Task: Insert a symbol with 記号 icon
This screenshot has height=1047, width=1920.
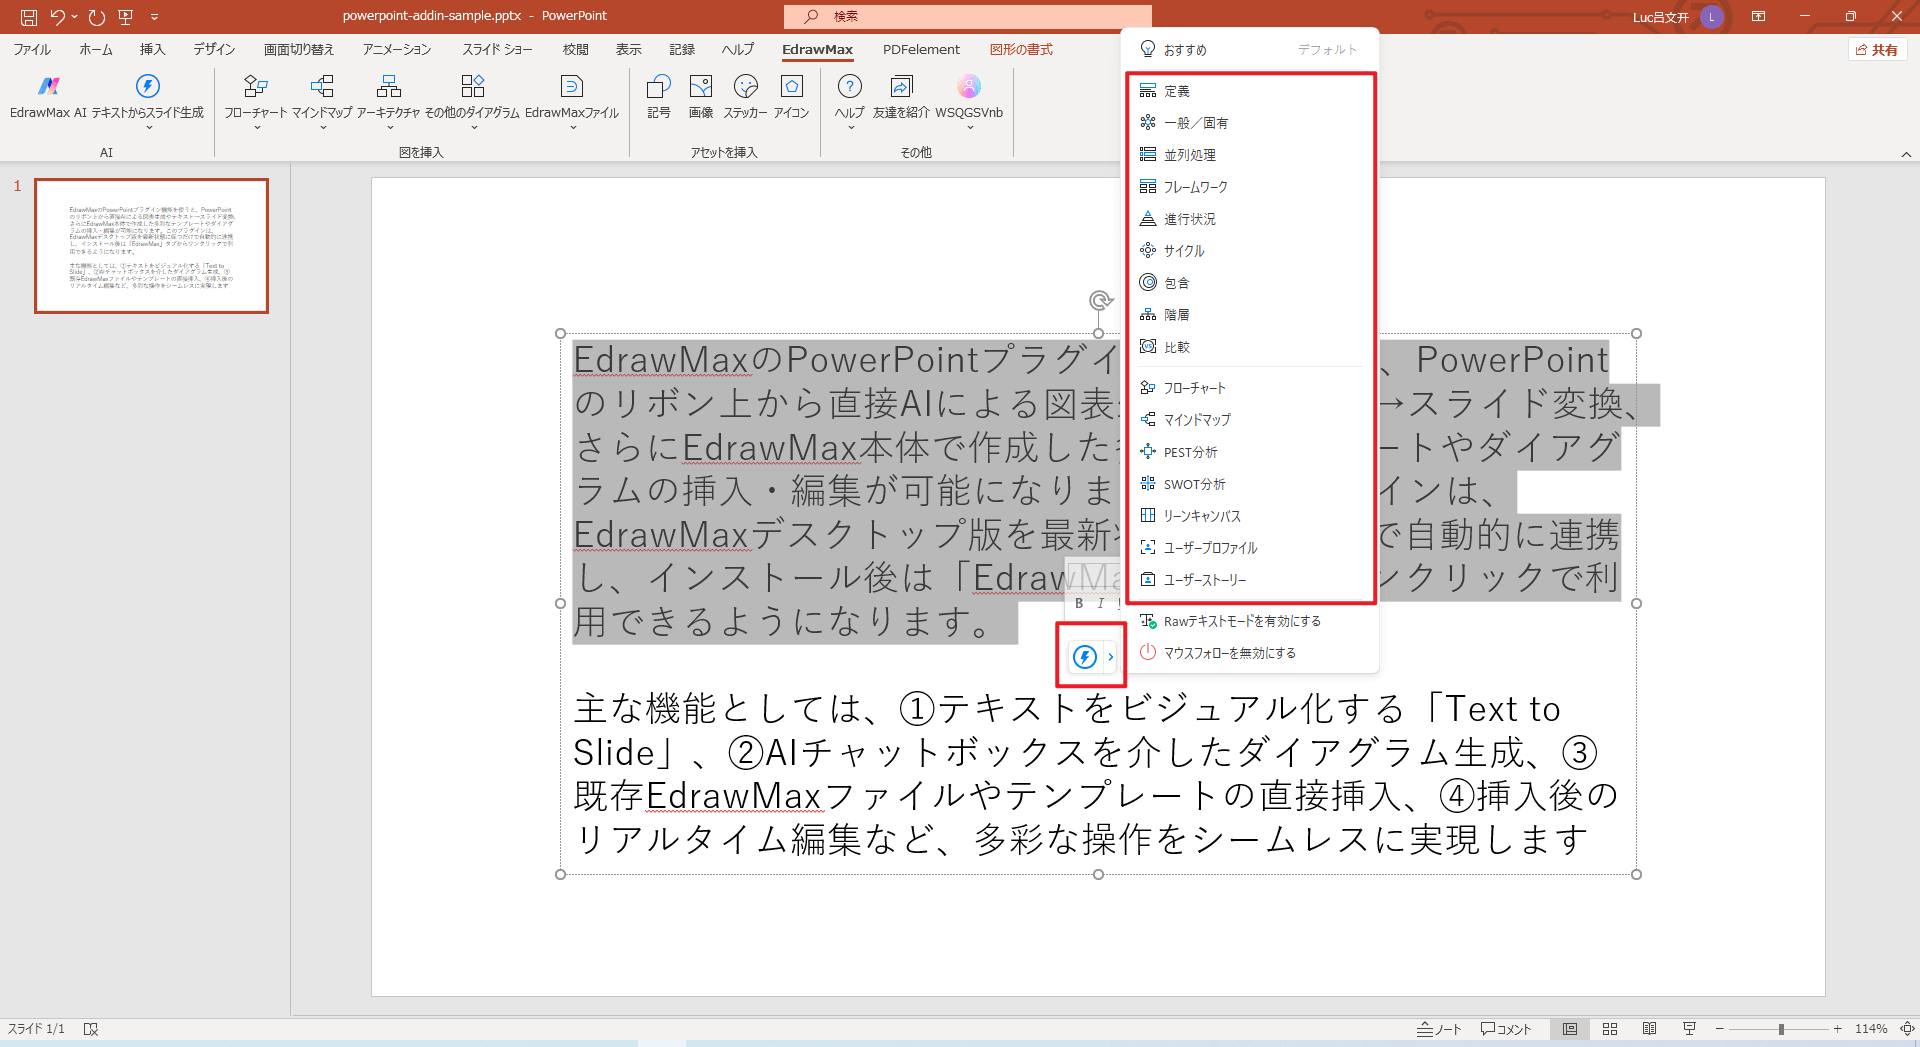Action: 659,87
